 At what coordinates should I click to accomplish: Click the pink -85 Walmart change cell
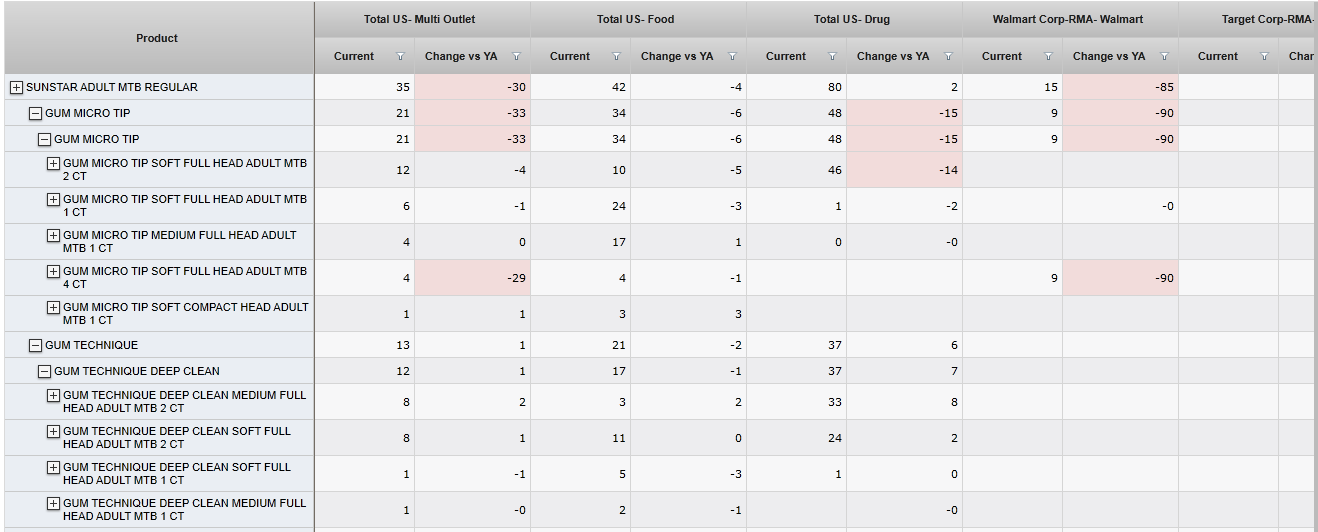tap(1120, 87)
